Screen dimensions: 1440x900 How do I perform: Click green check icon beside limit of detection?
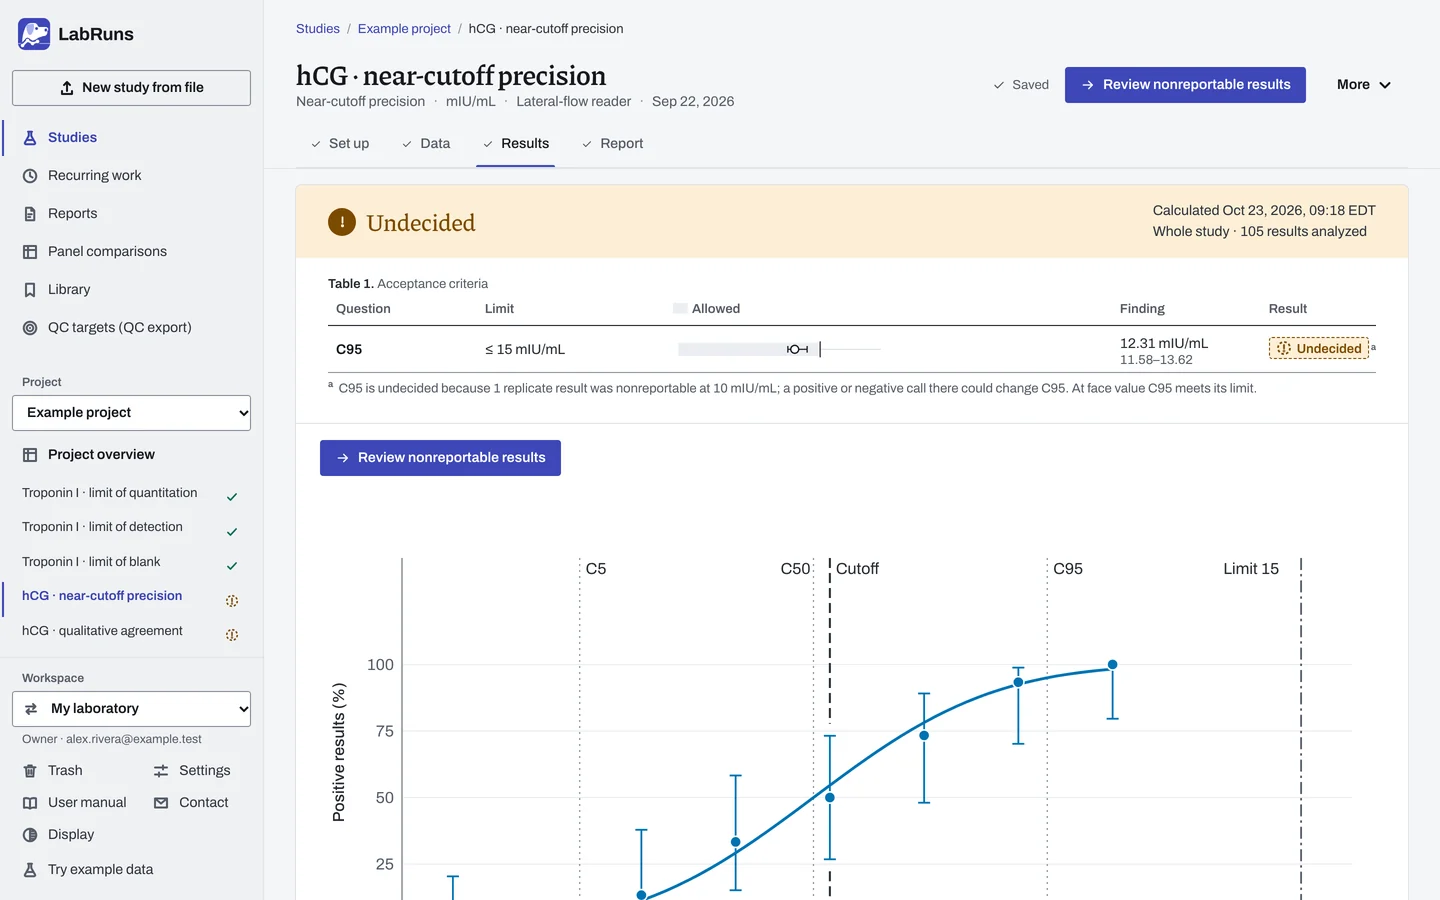click(x=232, y=532)
